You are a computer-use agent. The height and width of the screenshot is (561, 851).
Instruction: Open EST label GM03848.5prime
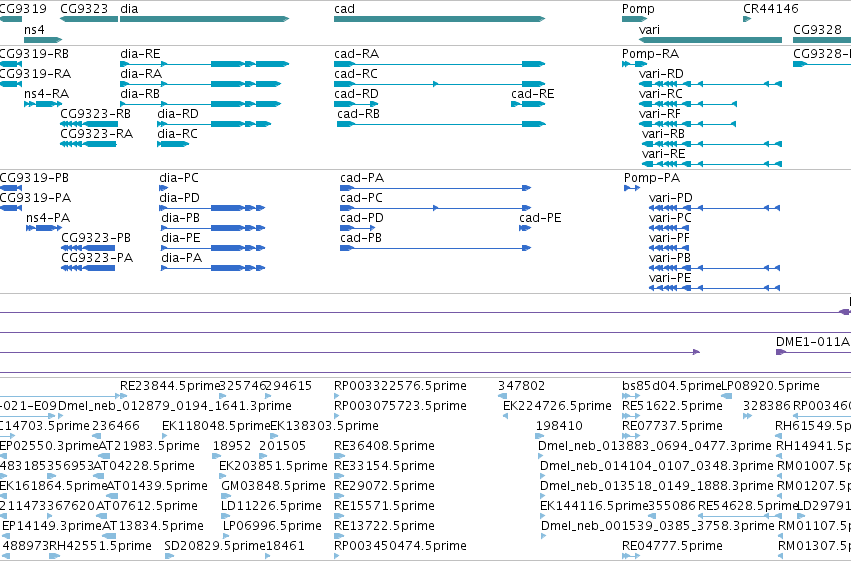[273, 486]
